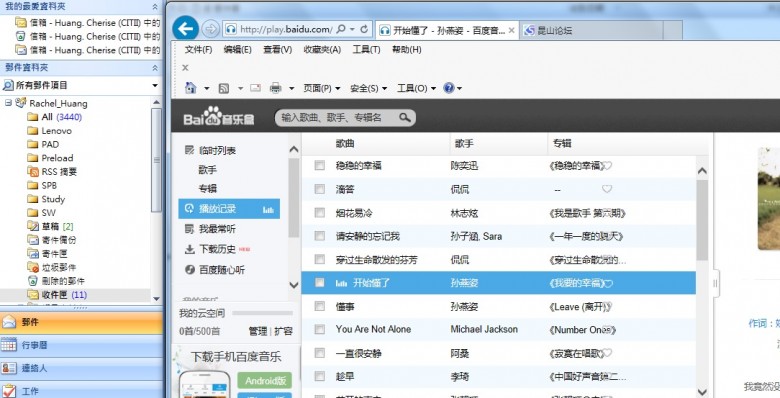The height and width of the screenshot is (398, 780).
Task: Open the 工具(O) dropdown in the IE toolbar
Action: (416, 89)
